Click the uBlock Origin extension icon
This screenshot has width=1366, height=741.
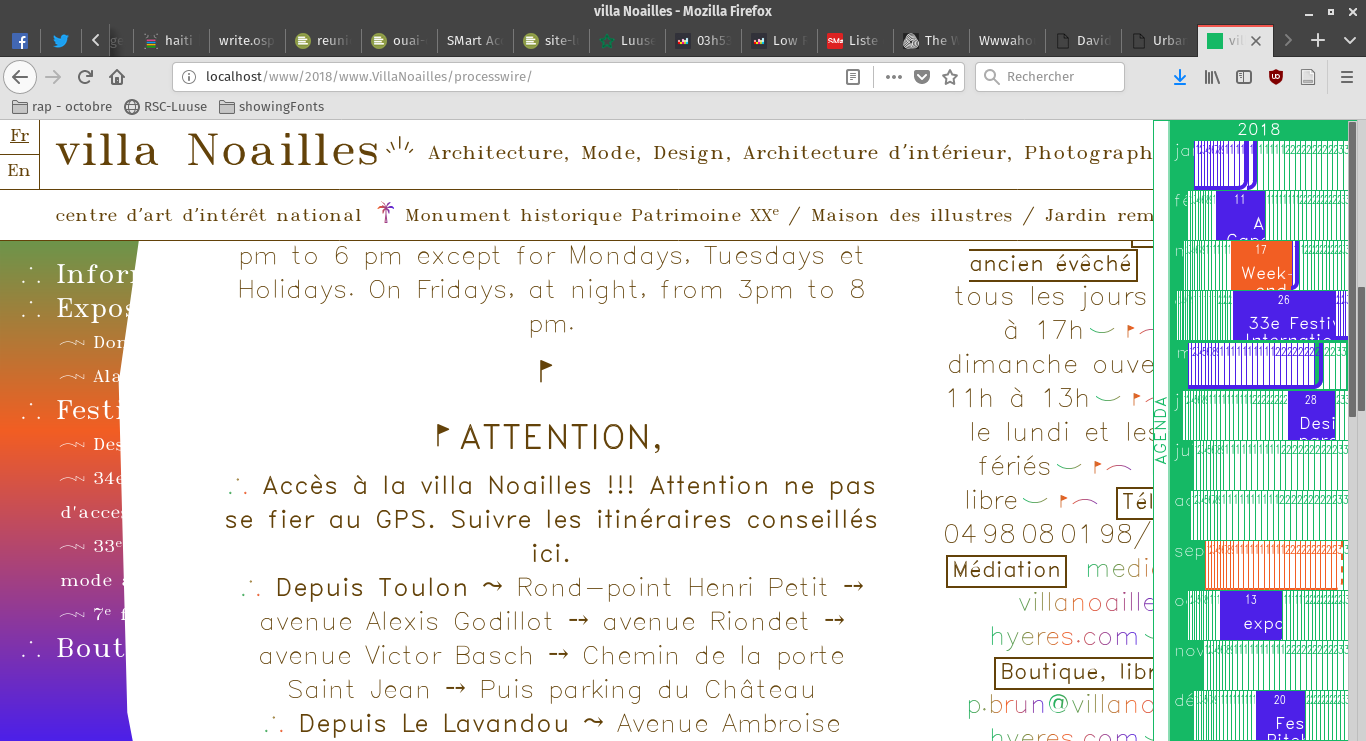tap(1275, 77)
